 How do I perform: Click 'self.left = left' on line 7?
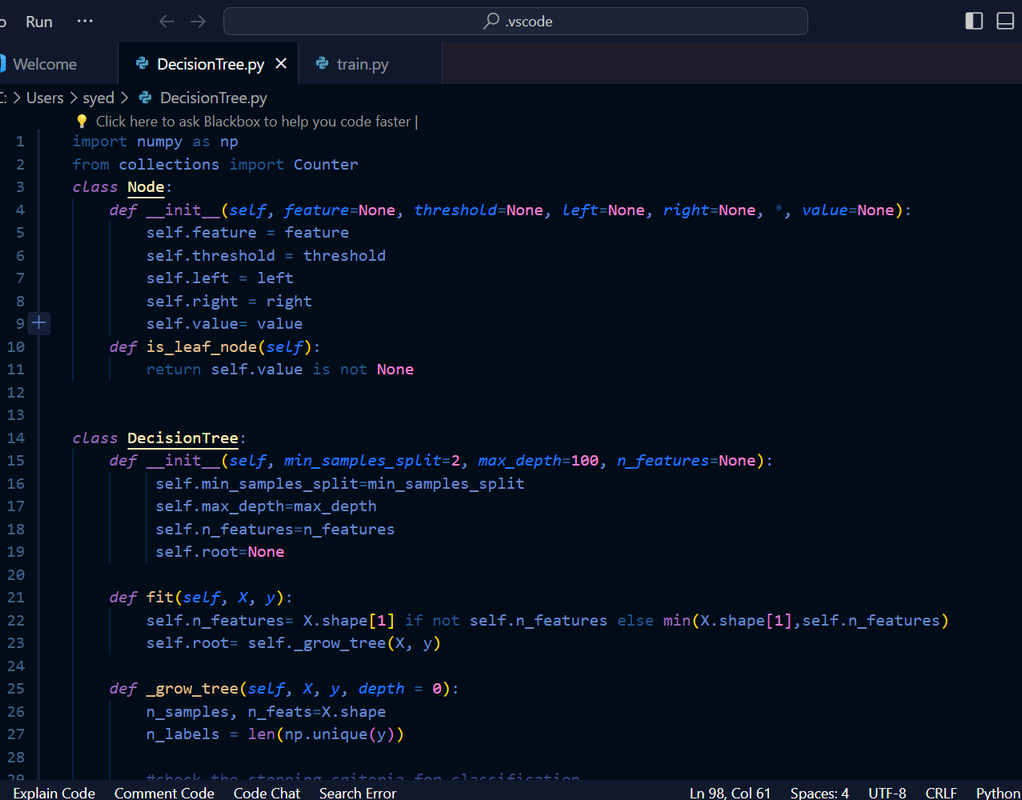pyautogui.click(x=220, y=278)
